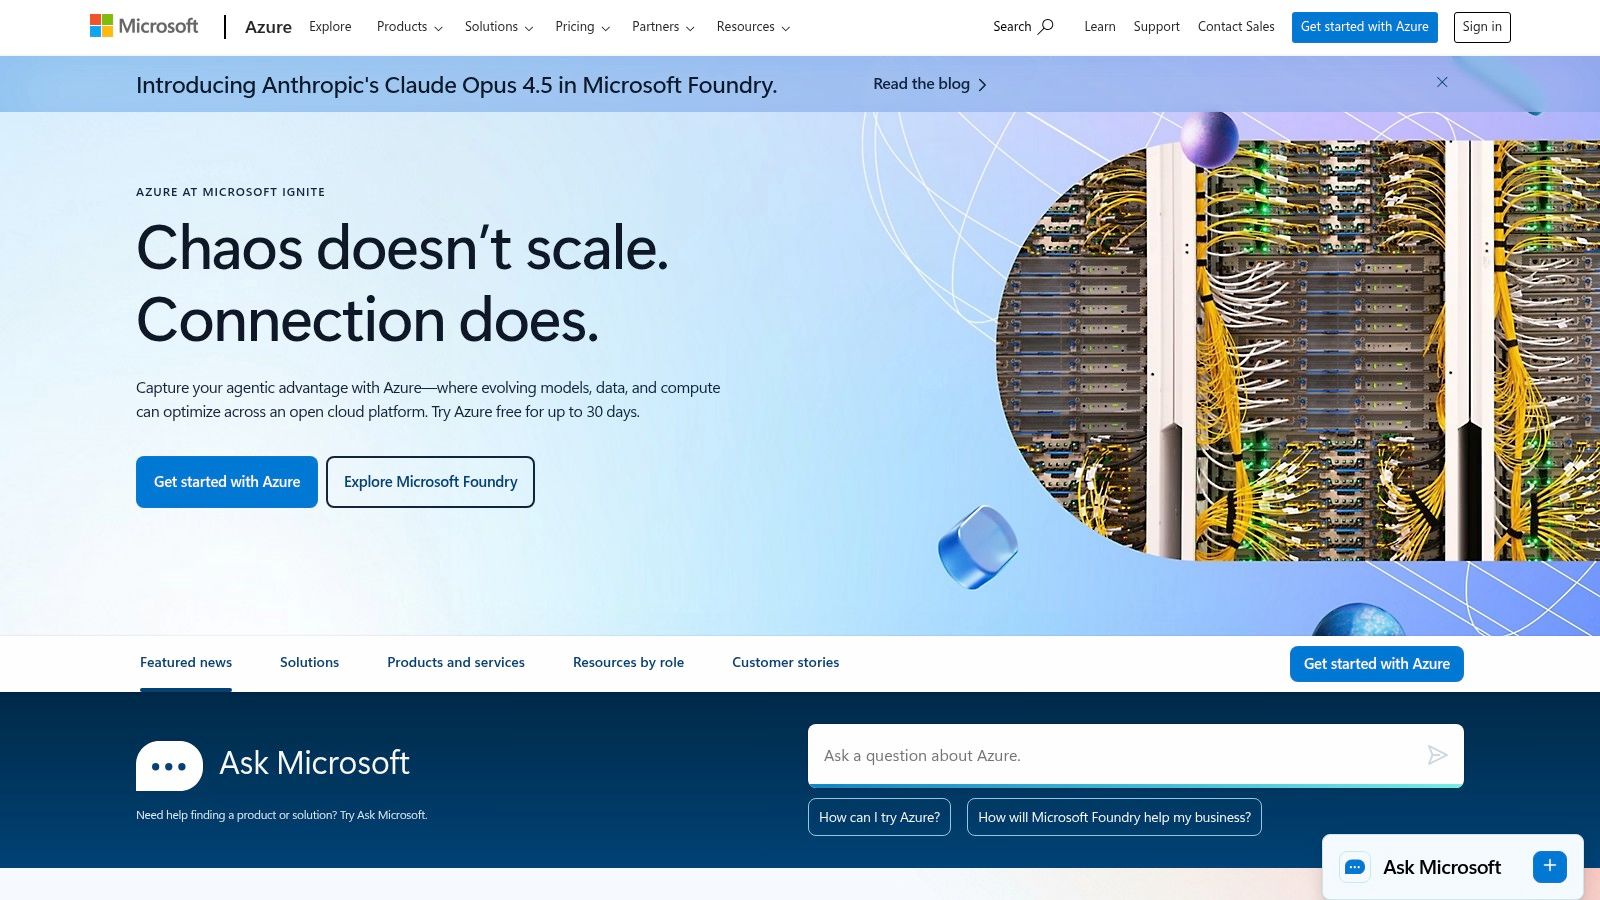Click the speech bubble icon beside Ask Microsoft
The width and height of the screenshot is (1600, 900).
click(x=169, y=764)
